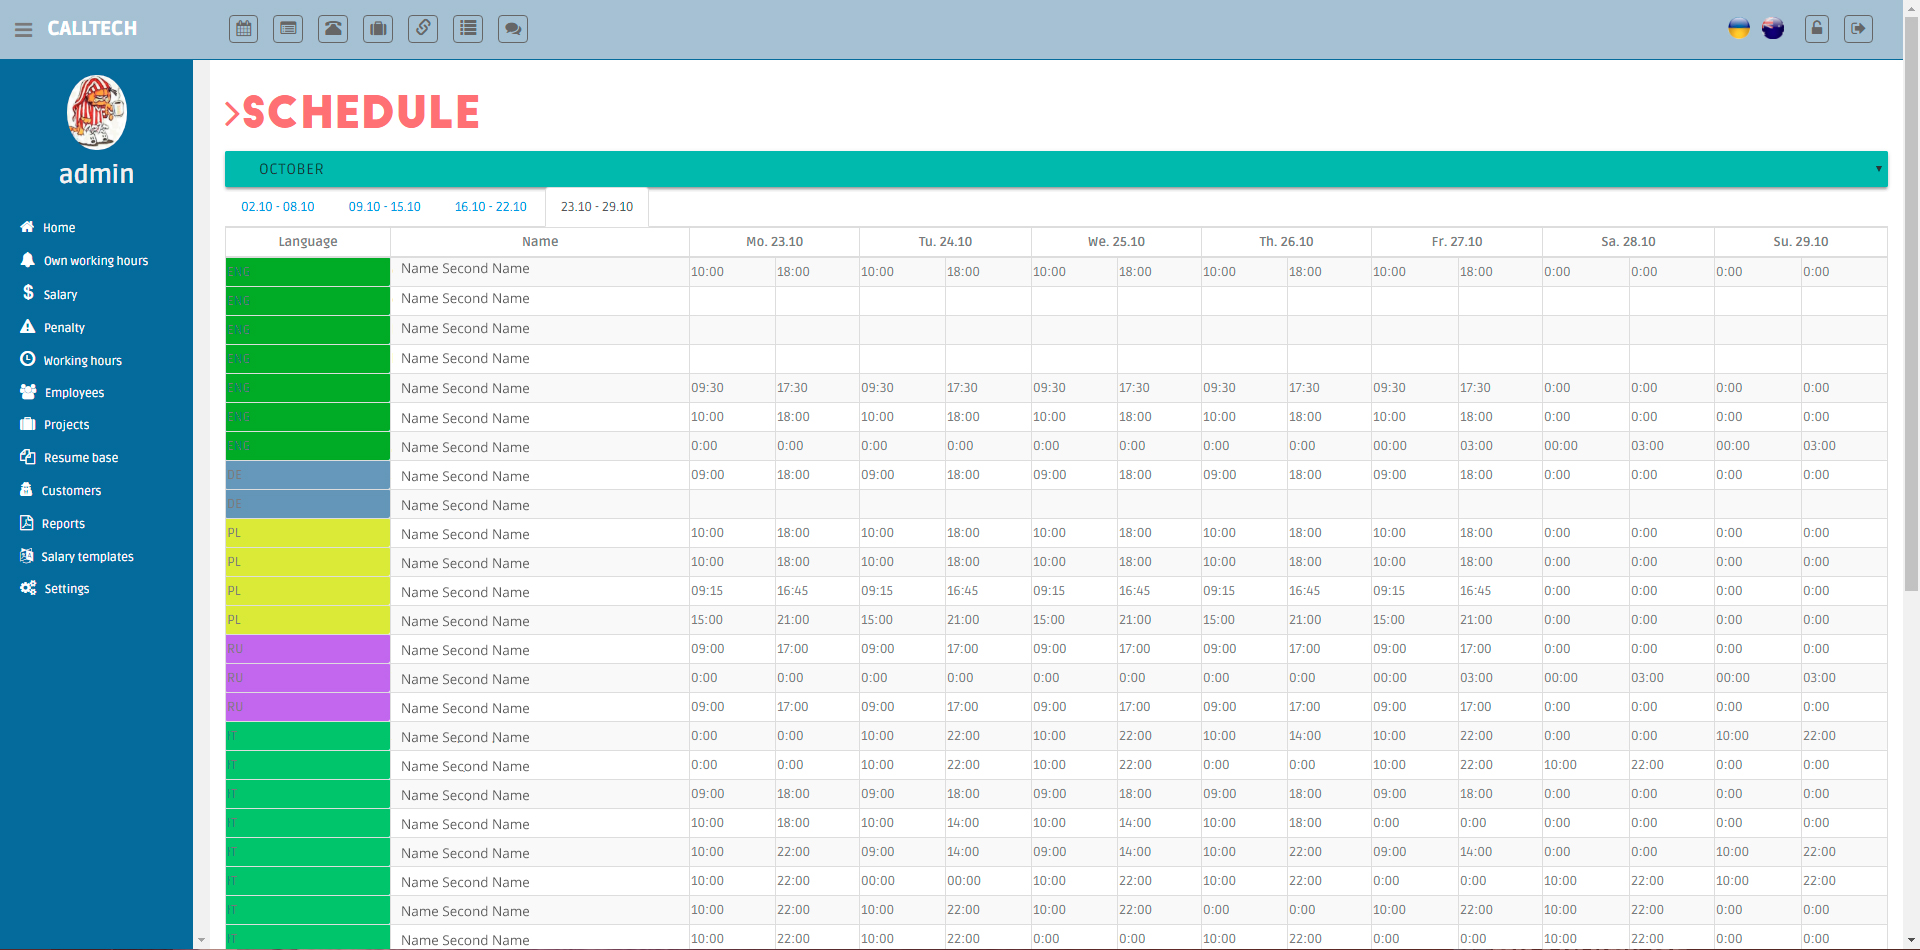Switch to the 09.10 - 15.10 week tab
The height and width of the screenshot is (950, 1920).
tap(384, 207)
